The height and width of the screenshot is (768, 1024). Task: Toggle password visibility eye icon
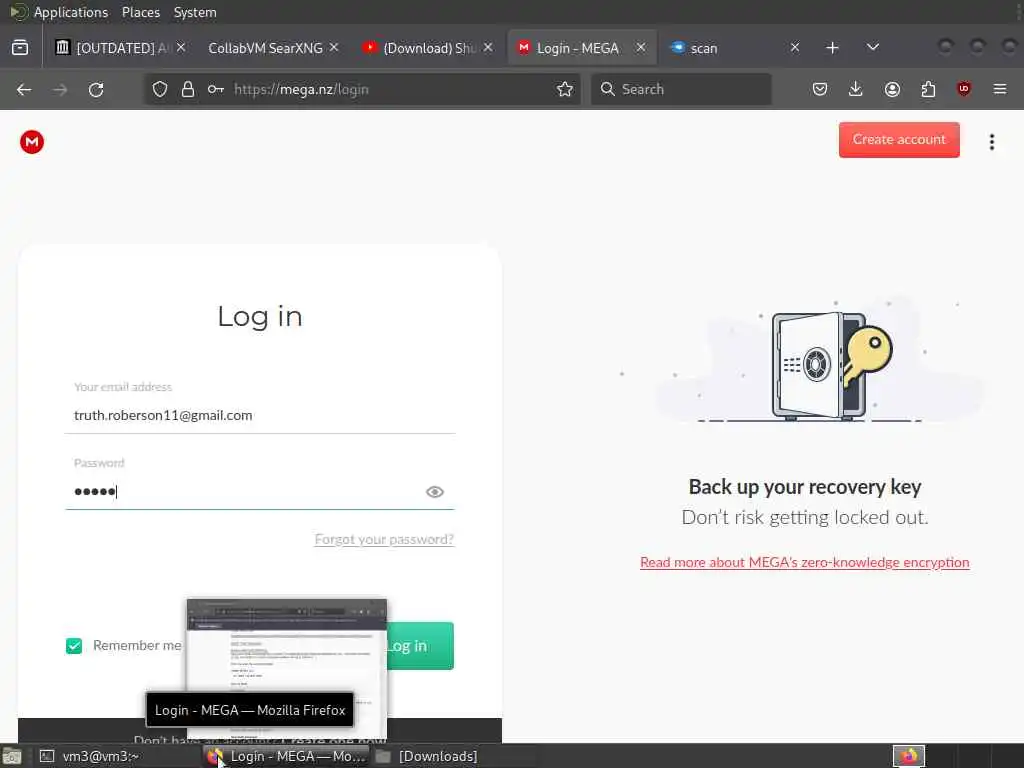[435, 492]
